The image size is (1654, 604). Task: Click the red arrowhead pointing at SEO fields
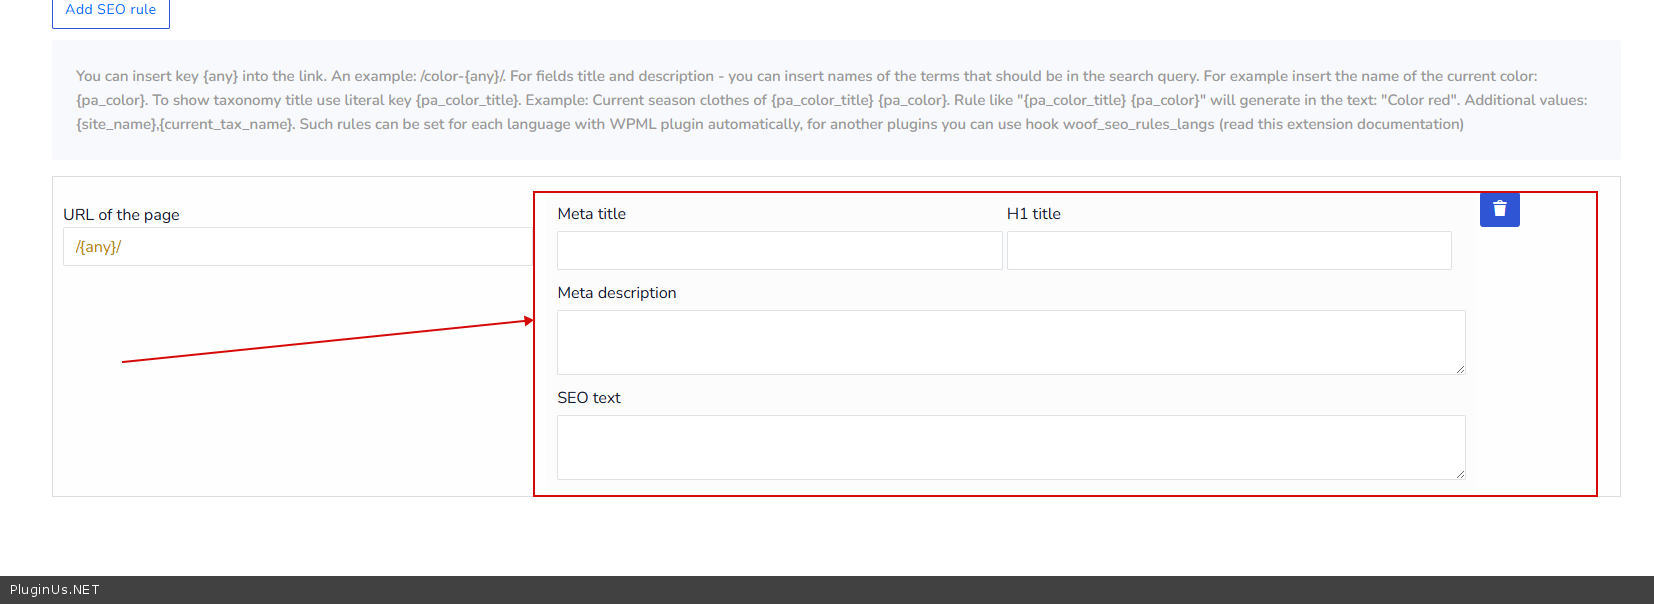click(x=529, y=321)
